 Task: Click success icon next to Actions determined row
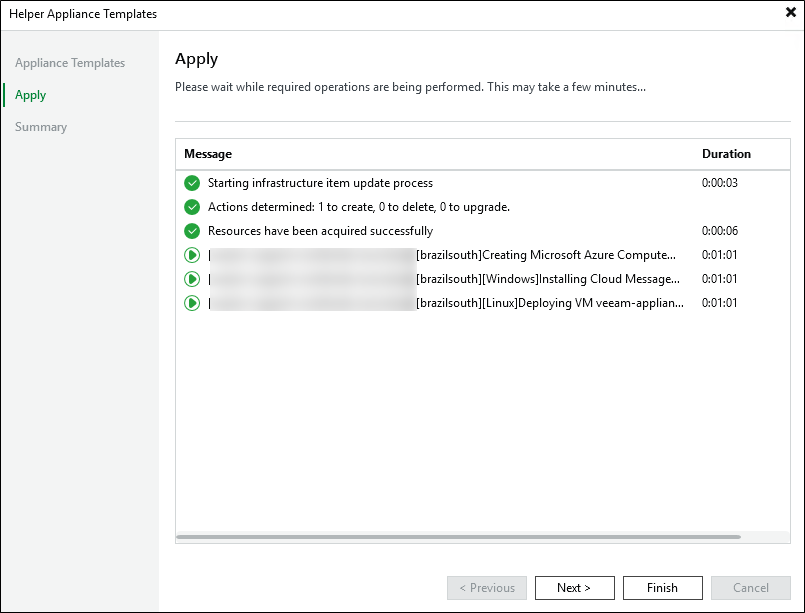192,207
